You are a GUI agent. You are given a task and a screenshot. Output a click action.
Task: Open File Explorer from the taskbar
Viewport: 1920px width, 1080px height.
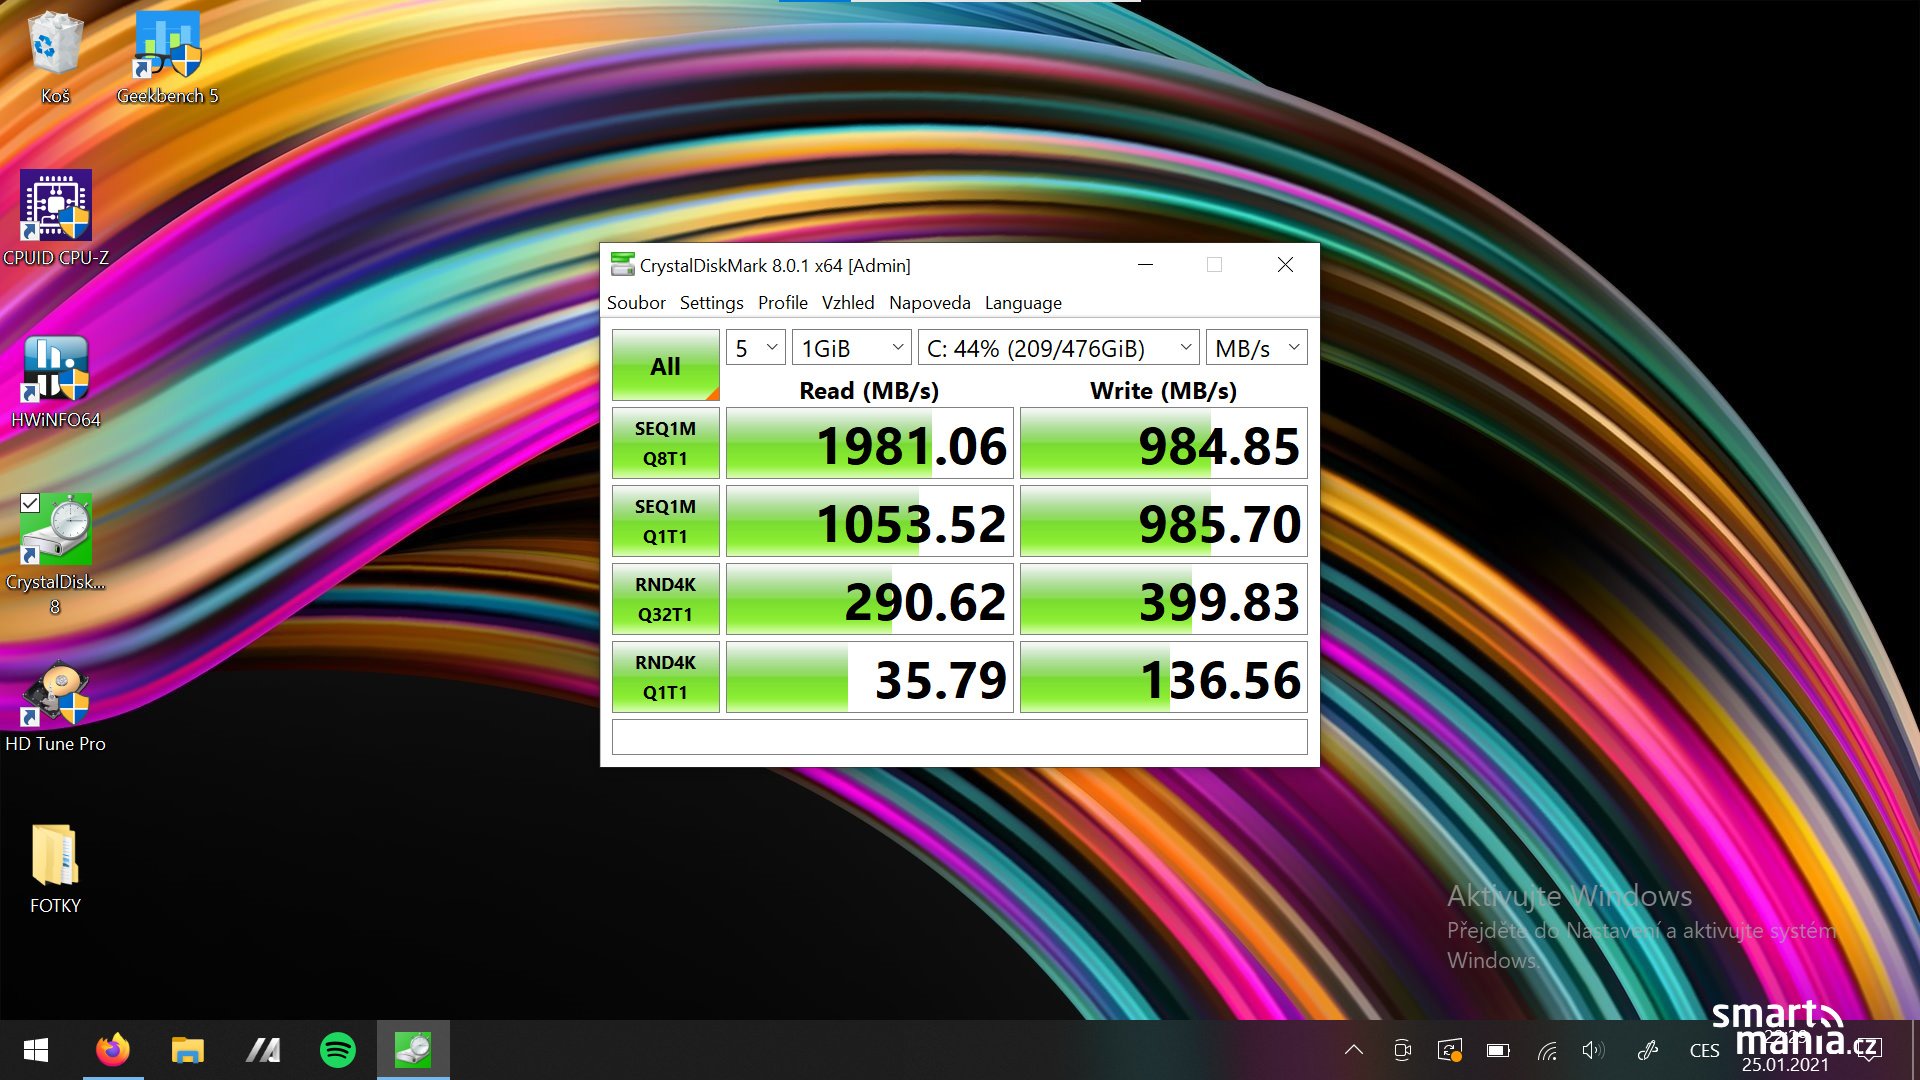click(187, 1050)
